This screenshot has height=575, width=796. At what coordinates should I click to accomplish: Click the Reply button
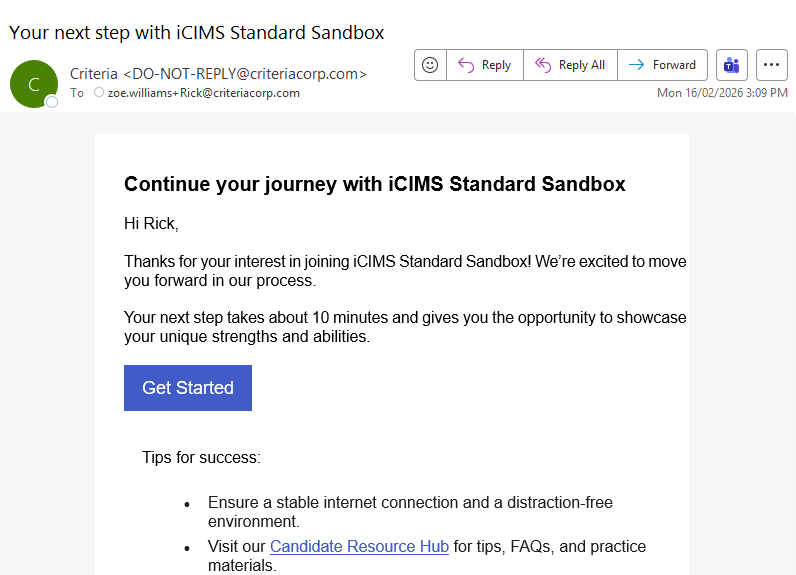click(x=484, y=65)
